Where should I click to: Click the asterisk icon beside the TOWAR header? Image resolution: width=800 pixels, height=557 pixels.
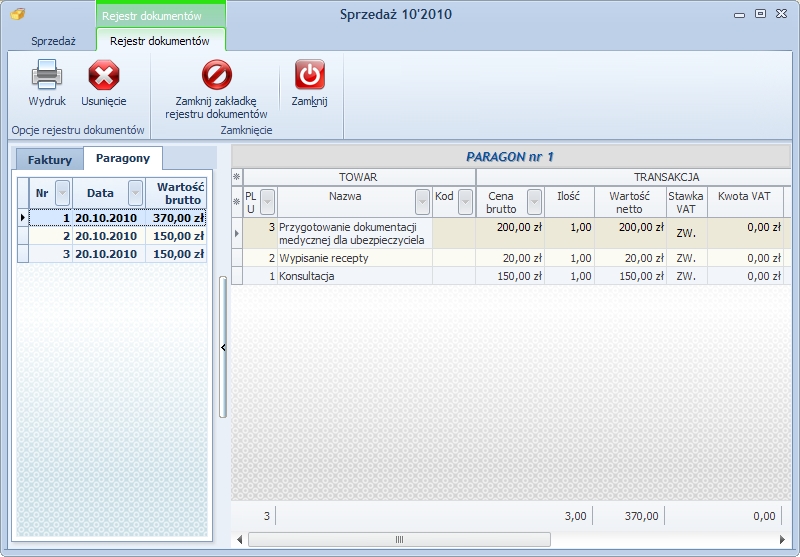pyautogui.click(x=237, y=177)
